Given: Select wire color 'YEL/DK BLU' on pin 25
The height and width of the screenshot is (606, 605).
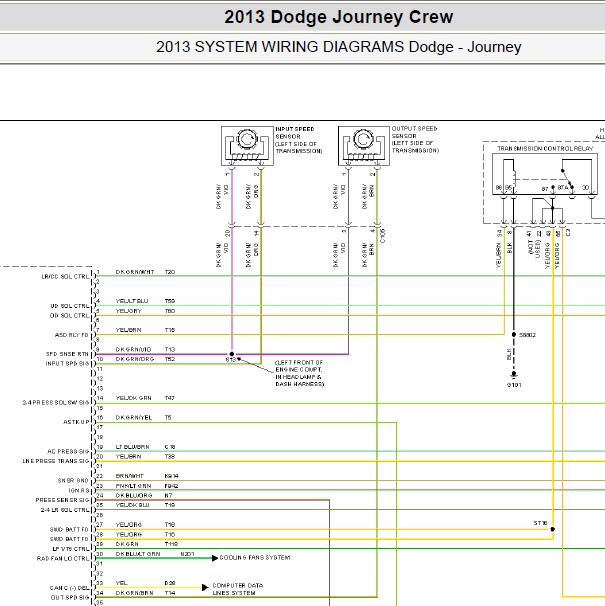Looking at the screenshot, I should tap(133, 505).
